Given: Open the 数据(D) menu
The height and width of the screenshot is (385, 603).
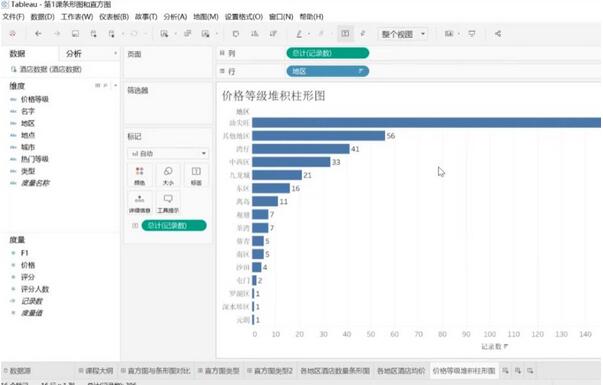Looking at the screenshot, I should [43, 17].
